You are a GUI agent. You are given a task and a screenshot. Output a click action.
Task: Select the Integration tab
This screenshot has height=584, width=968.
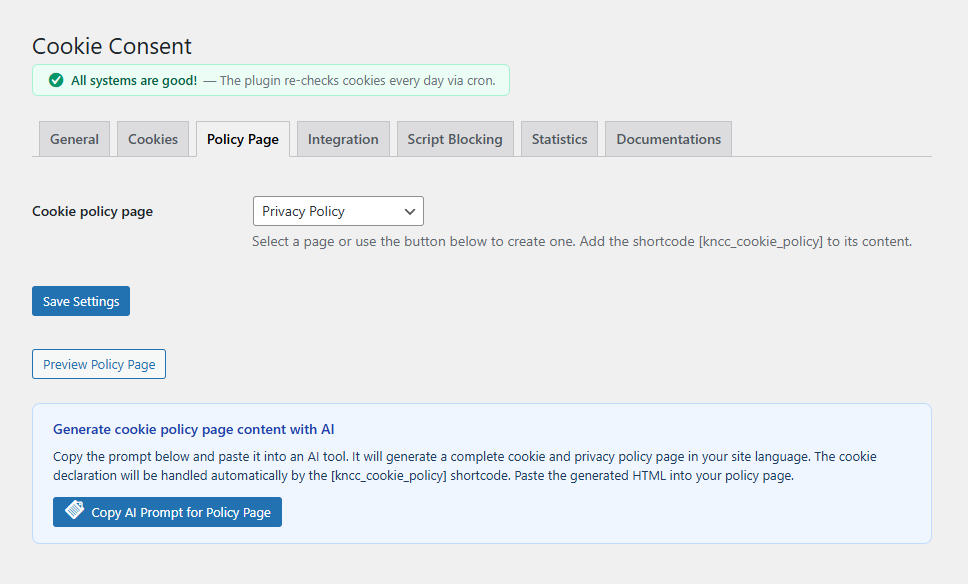(343, 138)
